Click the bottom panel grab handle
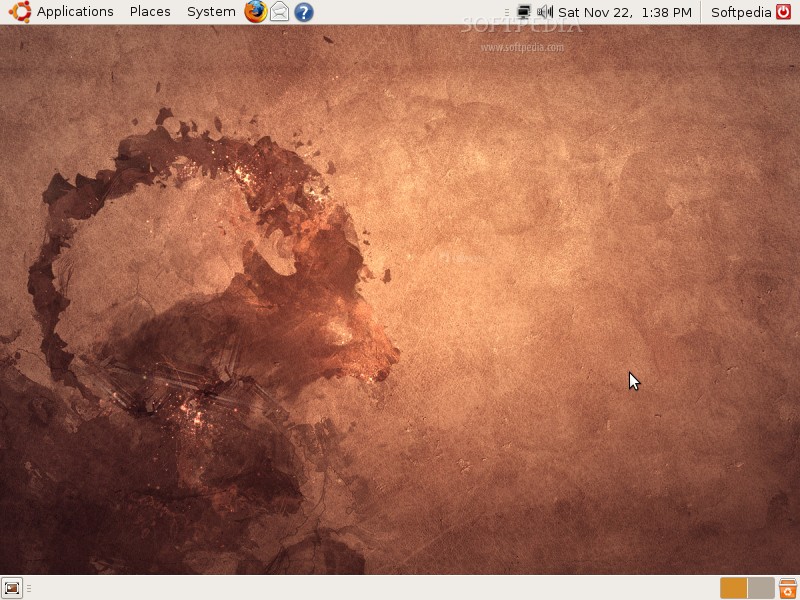Viewport: 800px width, 600px height. tap(29, 587)
